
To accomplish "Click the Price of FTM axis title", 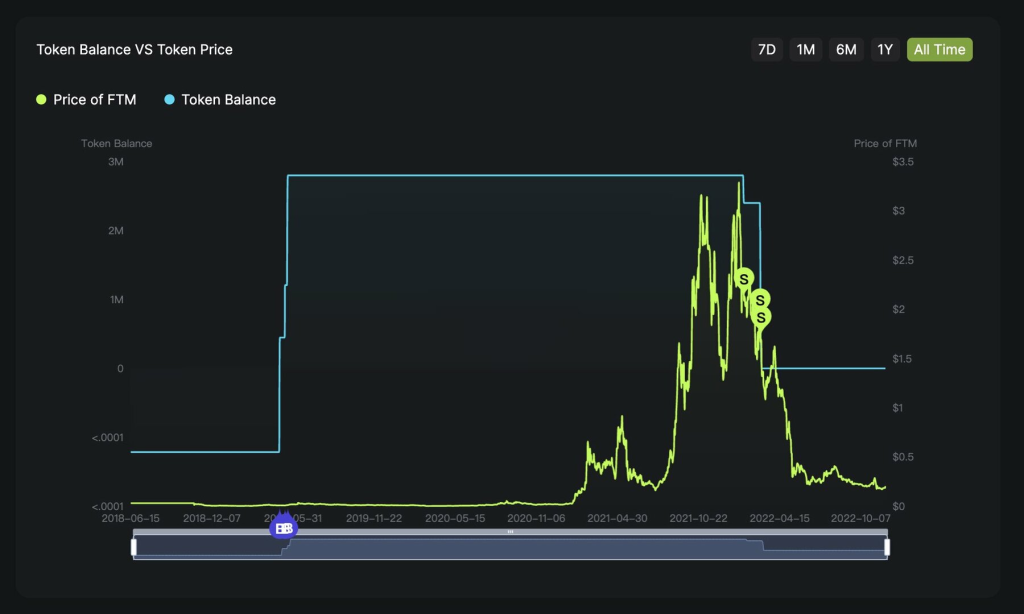I will [x=885, y=144].
